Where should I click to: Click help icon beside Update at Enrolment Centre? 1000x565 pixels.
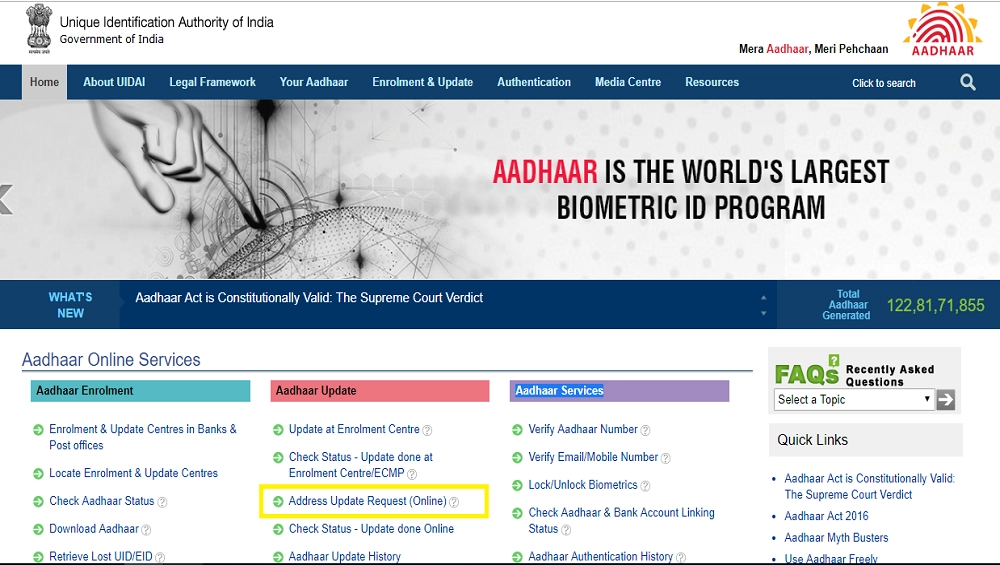[428, 430]
